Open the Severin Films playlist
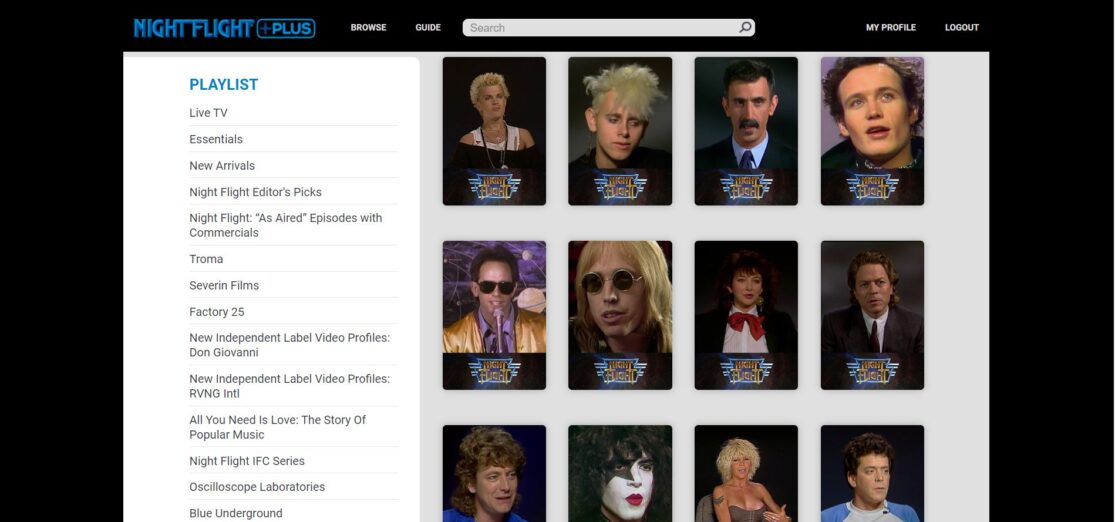The image size is (1115, 522). (x=224, y=285)
